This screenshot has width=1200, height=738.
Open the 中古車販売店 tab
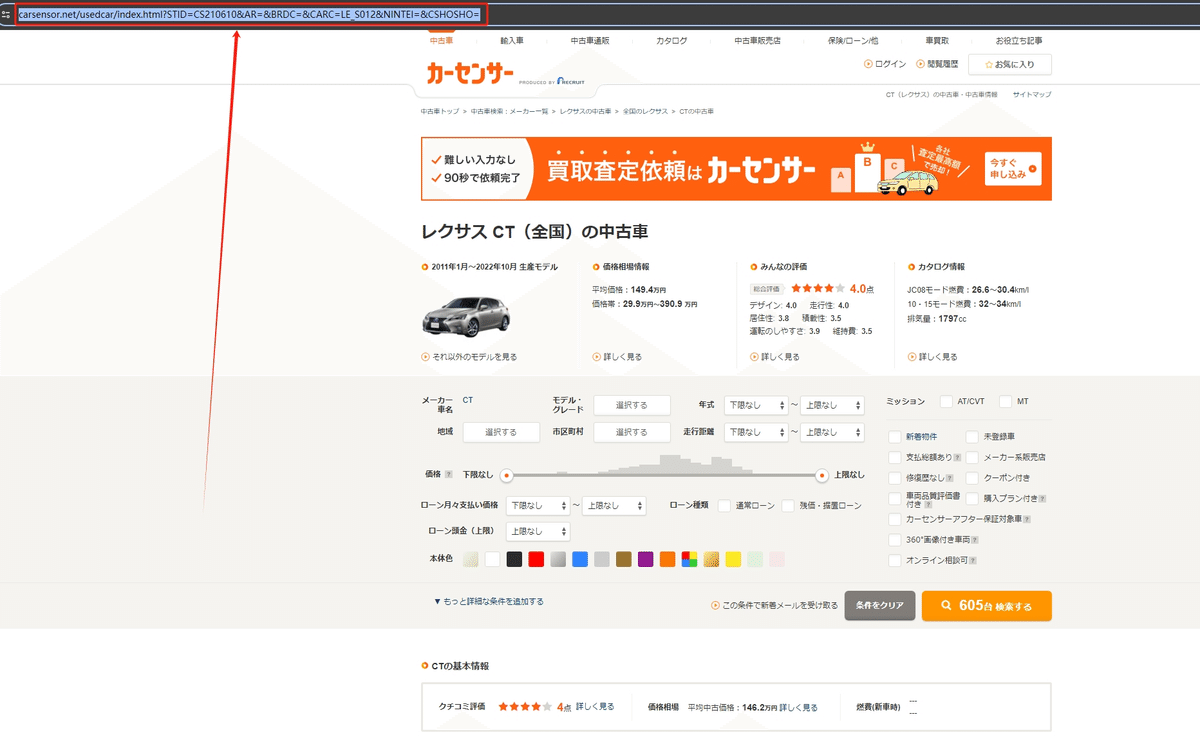pos(757,40)
